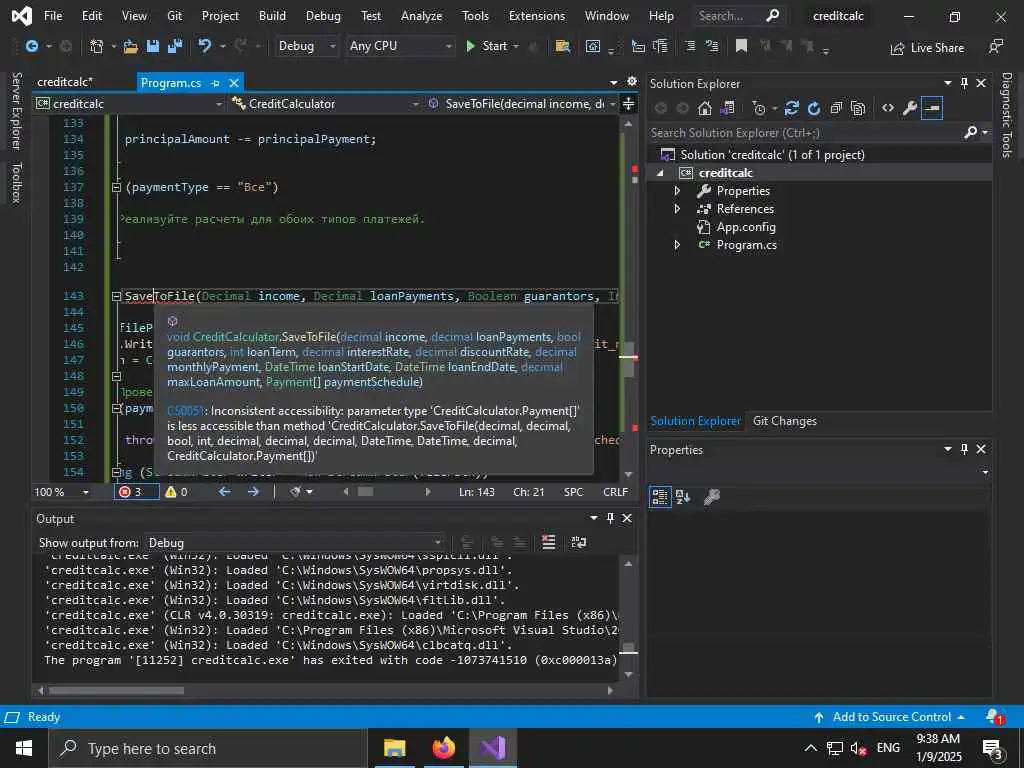Viewport: 1024px width, 768px height.
Task: Open the File menu
Action: tap(53, 16)
